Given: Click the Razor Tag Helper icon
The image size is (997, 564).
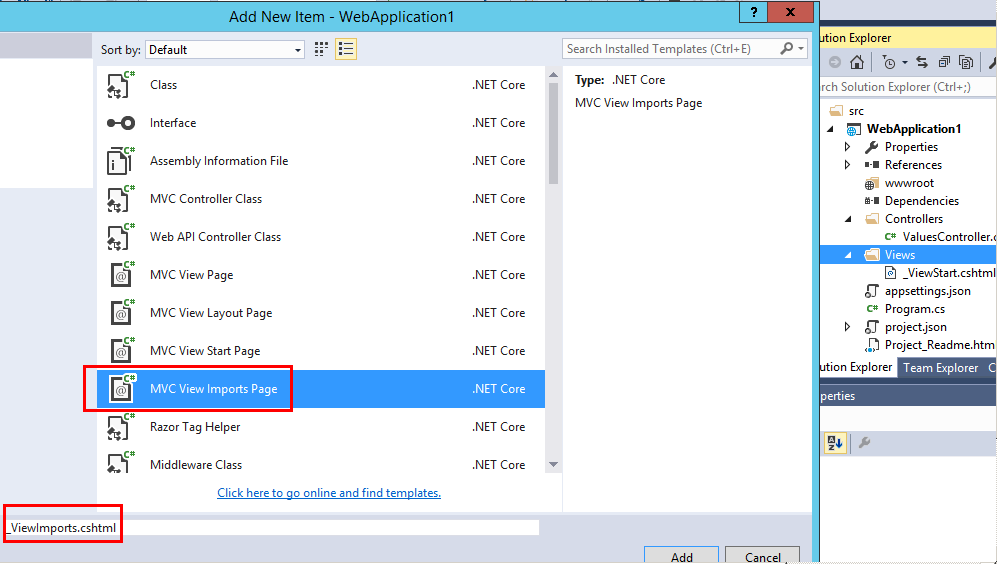Looking at the screenshot, I should [x=121, y=427].
